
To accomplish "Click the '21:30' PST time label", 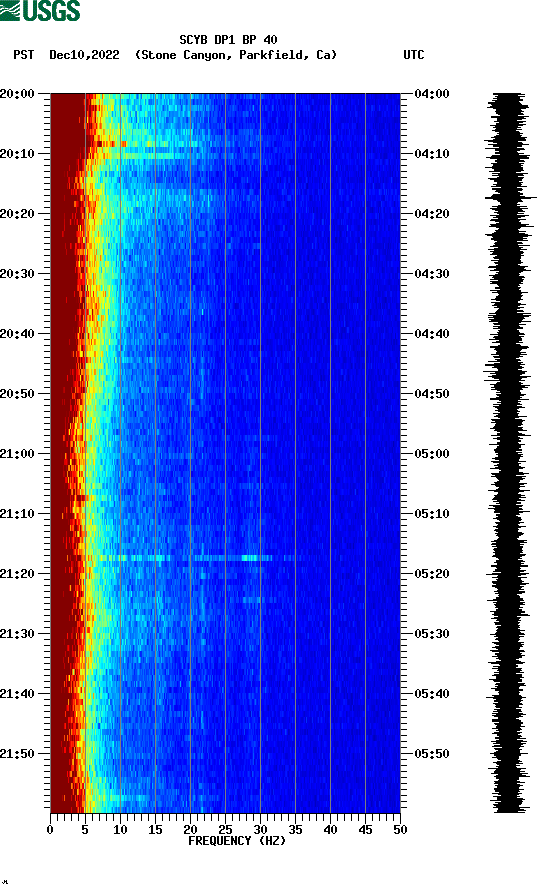I will pyautogui.click(x=17, y=634).
